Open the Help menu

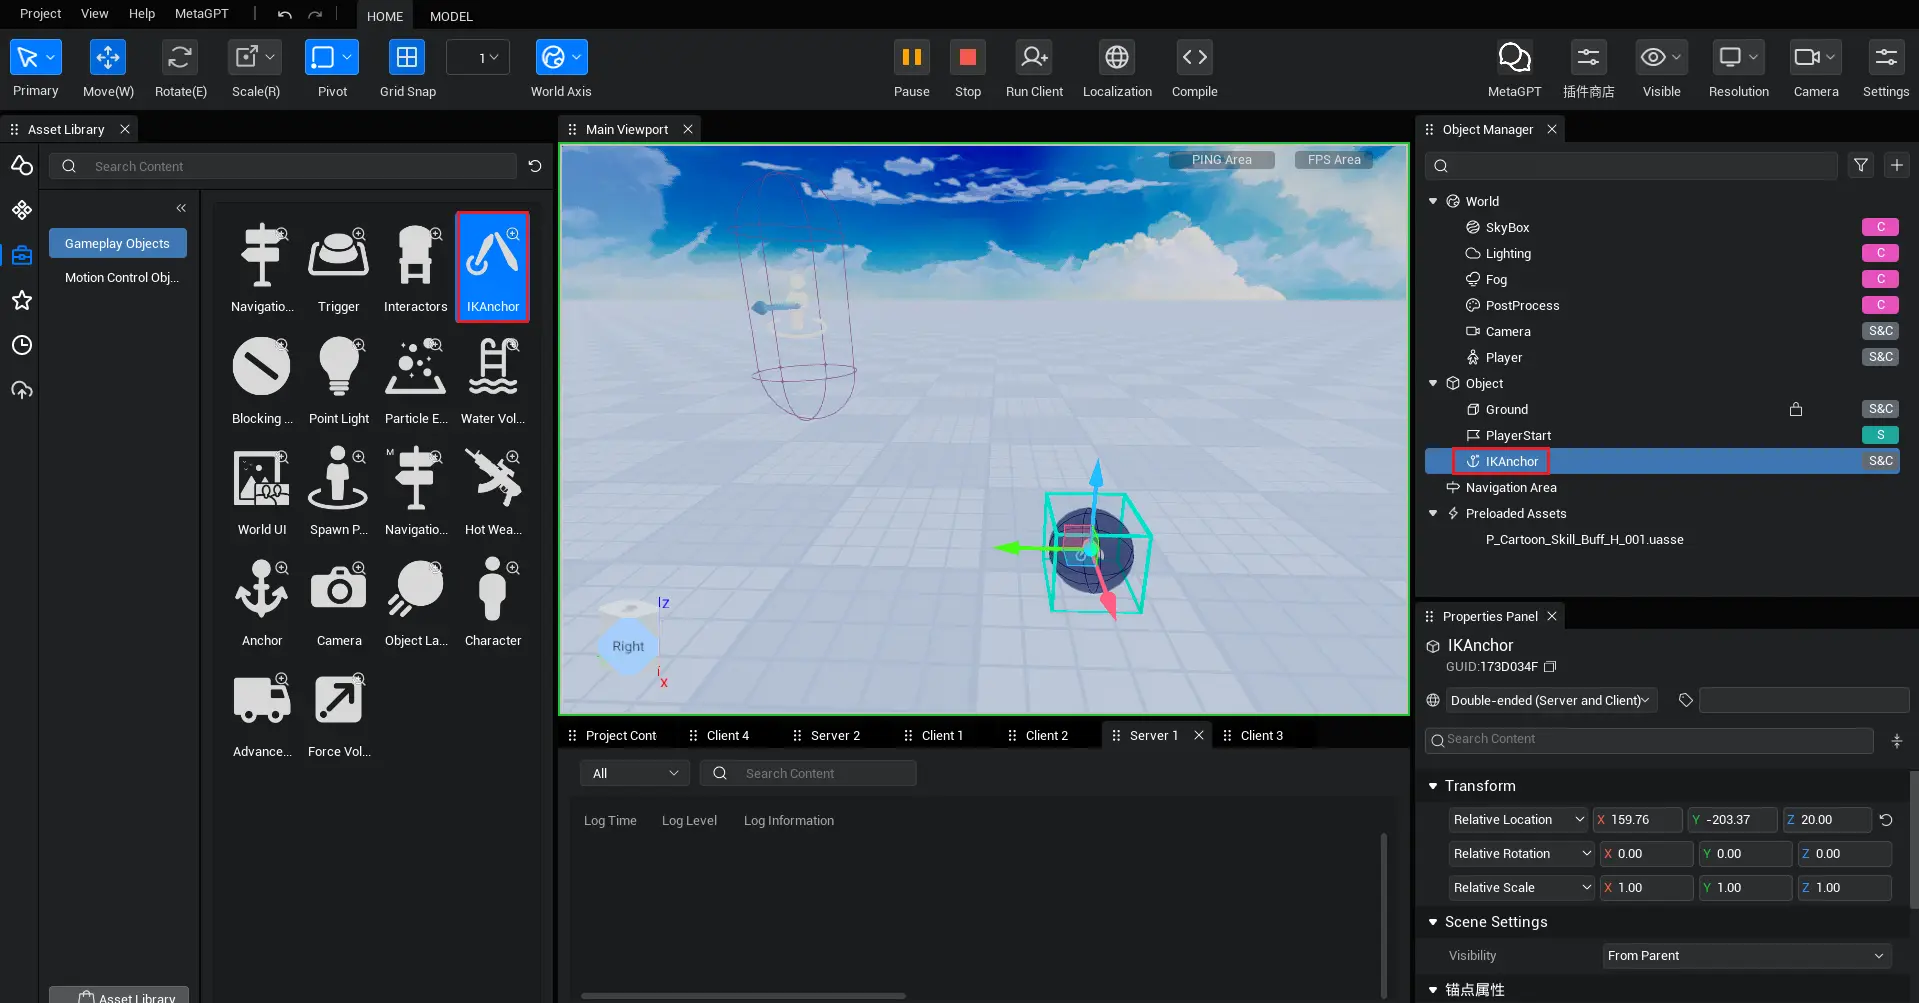[x=142, y=13]
